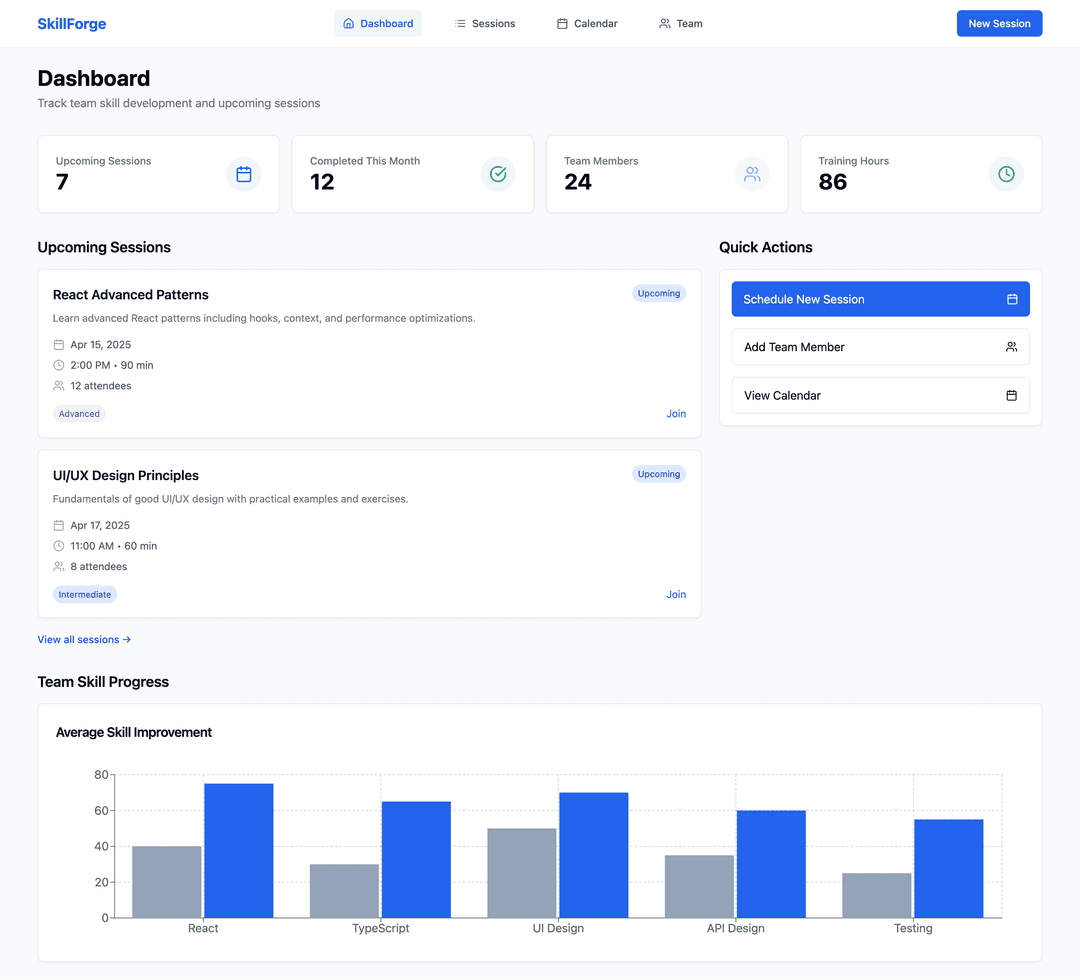The image size is (1080, 980).
Task: Click the checkmark icon in Completed This Month
Action: pyautogui.click(x=498, y=174)
